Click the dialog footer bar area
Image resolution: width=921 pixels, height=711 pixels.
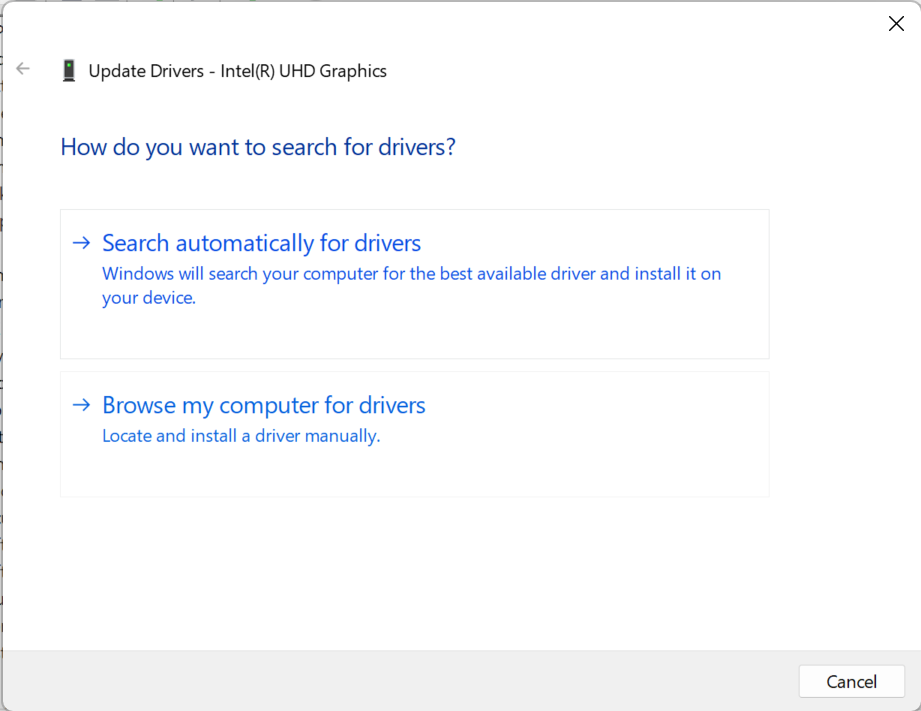pyautogui.click(x=400, y=681)
